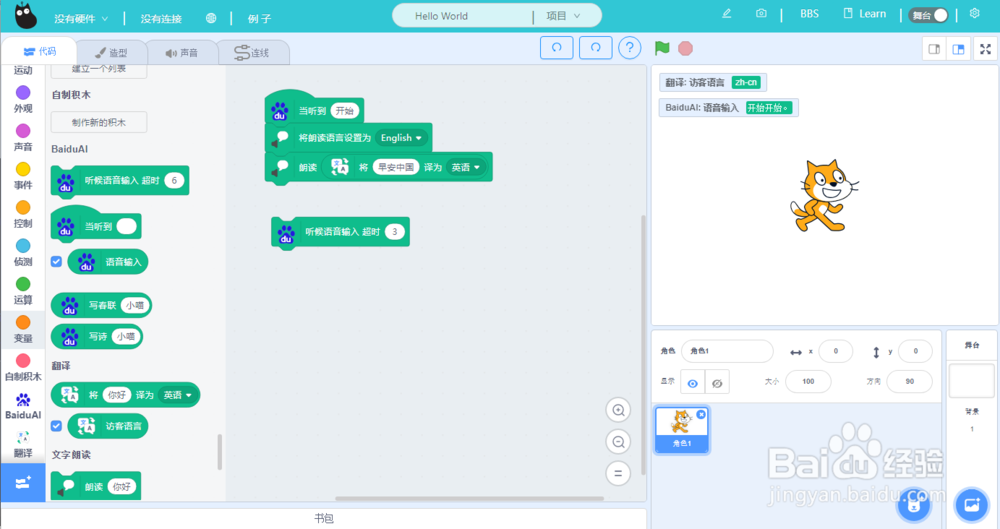Enter fullscreen stage mode icon
This screenshot has width=1000, height=529.
click(x=985, y=49)
